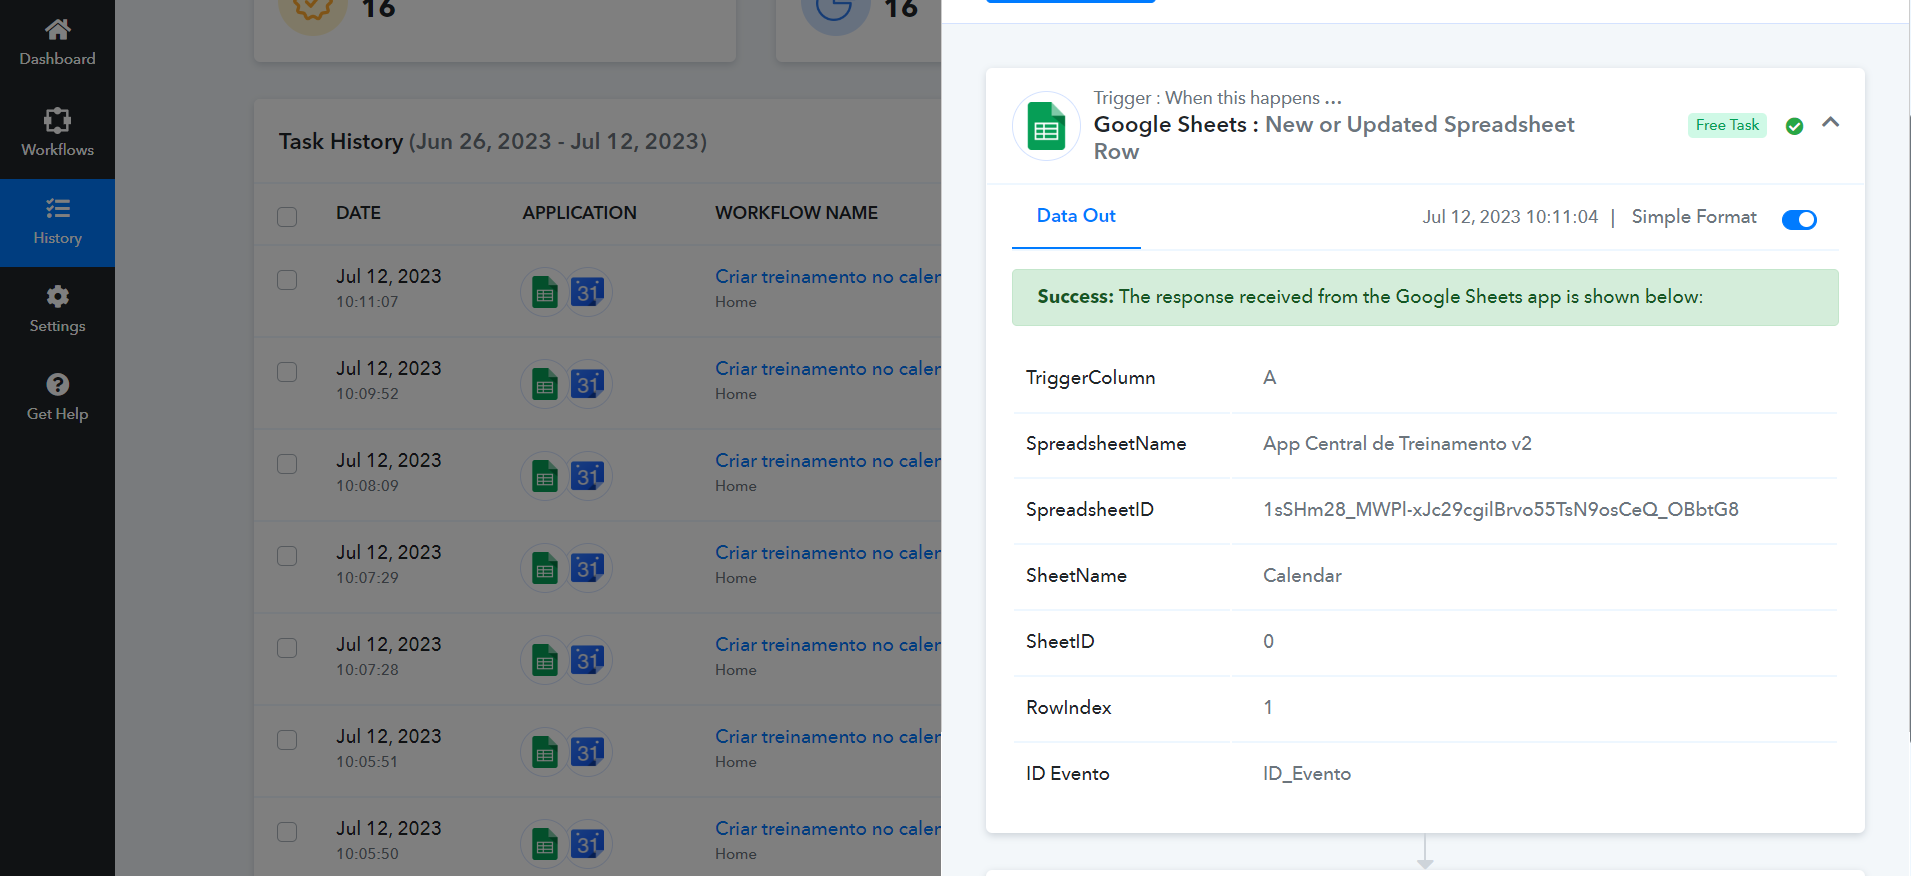Open workflow link in the 10:09:52 row
1911x876 pixels.
point(828,369)
